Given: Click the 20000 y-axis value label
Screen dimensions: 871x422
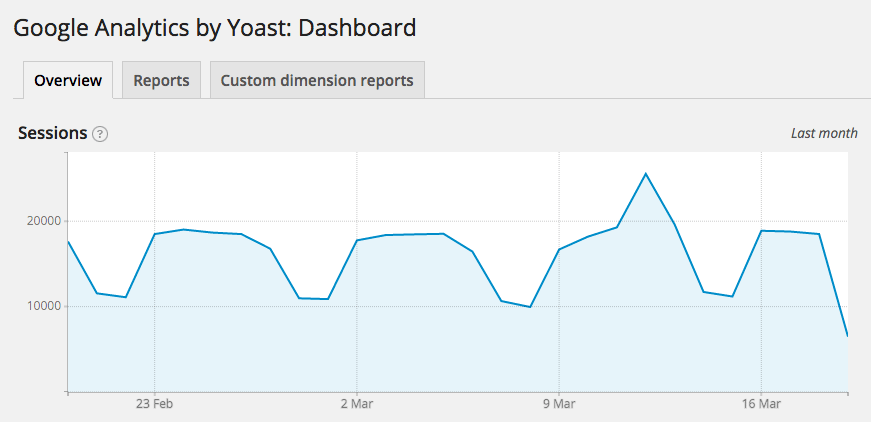Looking at the screenshot, I should [x=40, y=221].
